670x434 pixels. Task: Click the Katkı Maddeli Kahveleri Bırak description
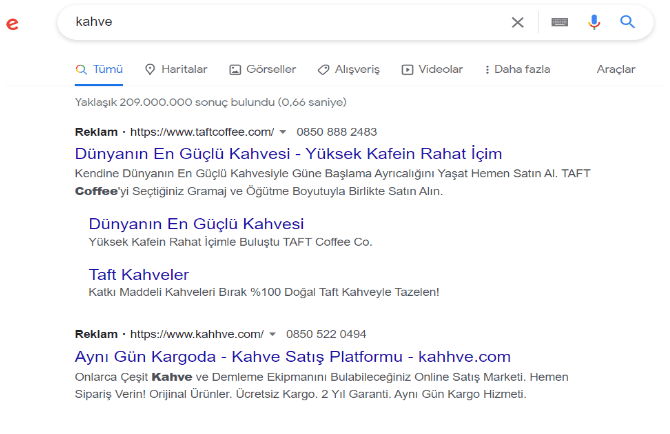coord(264,292)
